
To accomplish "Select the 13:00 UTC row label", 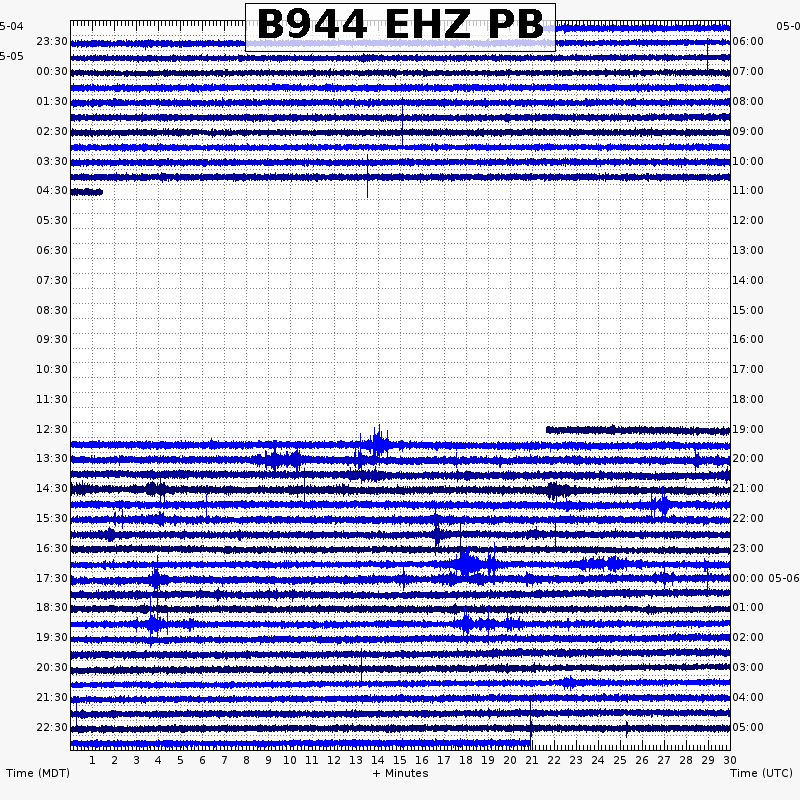I will tap(748, 250).
